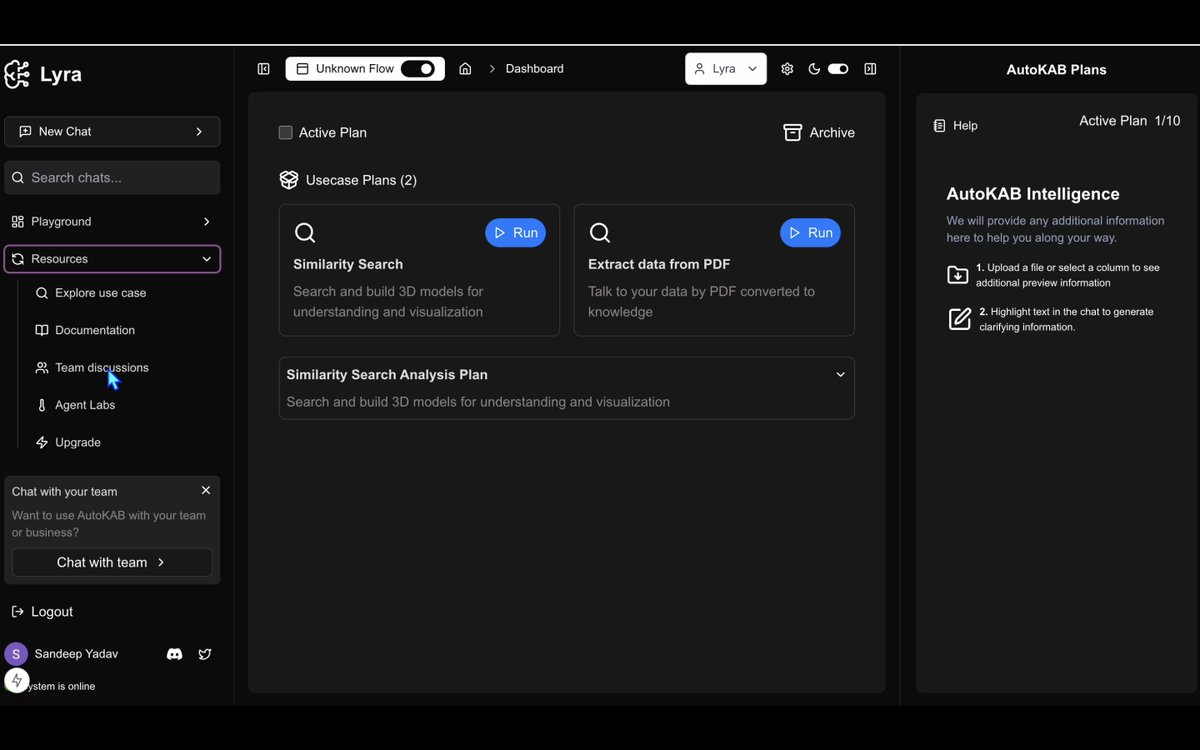Viewport: 1200px width, 750px height.
Task: Toggle the dark mode switch
Action: pos(838,69)
